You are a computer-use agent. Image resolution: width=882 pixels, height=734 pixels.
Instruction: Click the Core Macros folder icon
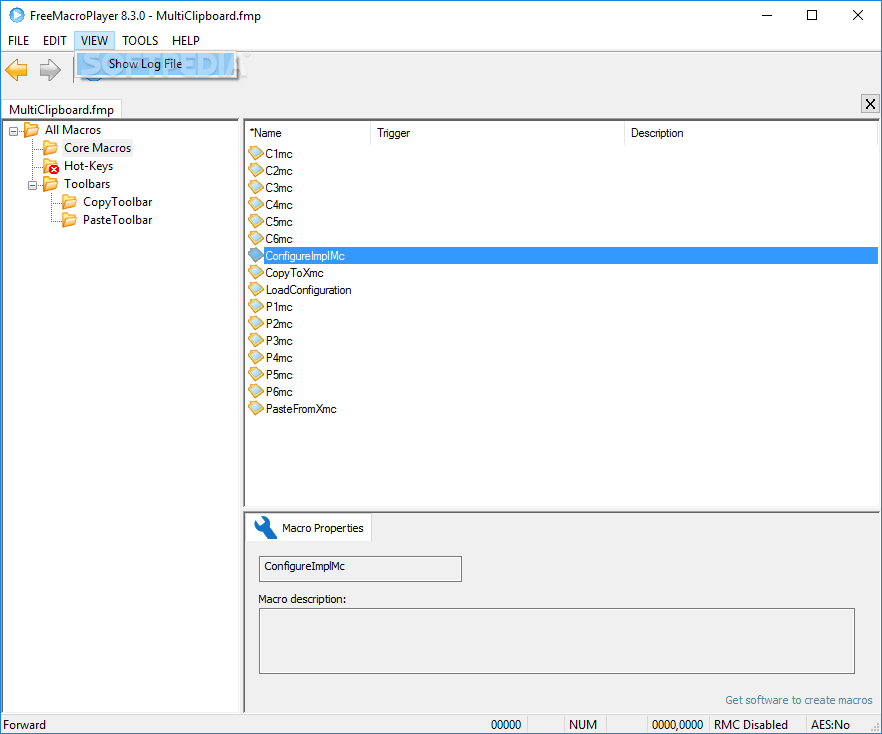pos(51,148)
